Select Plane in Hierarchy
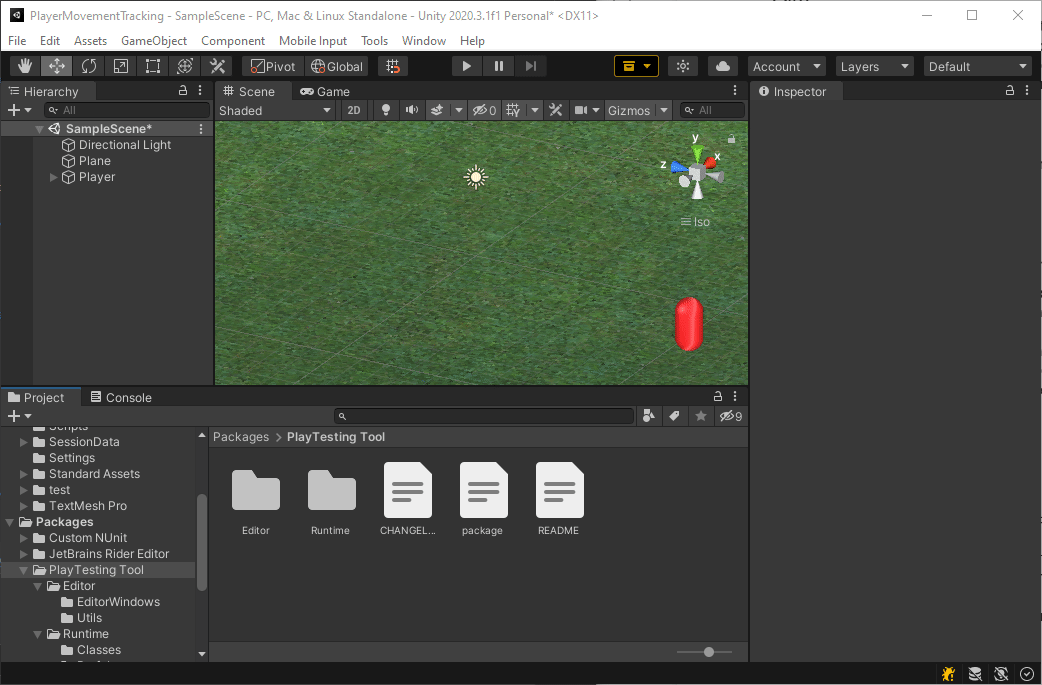The width and height of the screenshot is (1042, 685). pyautogui.click(x=95, y=161)
